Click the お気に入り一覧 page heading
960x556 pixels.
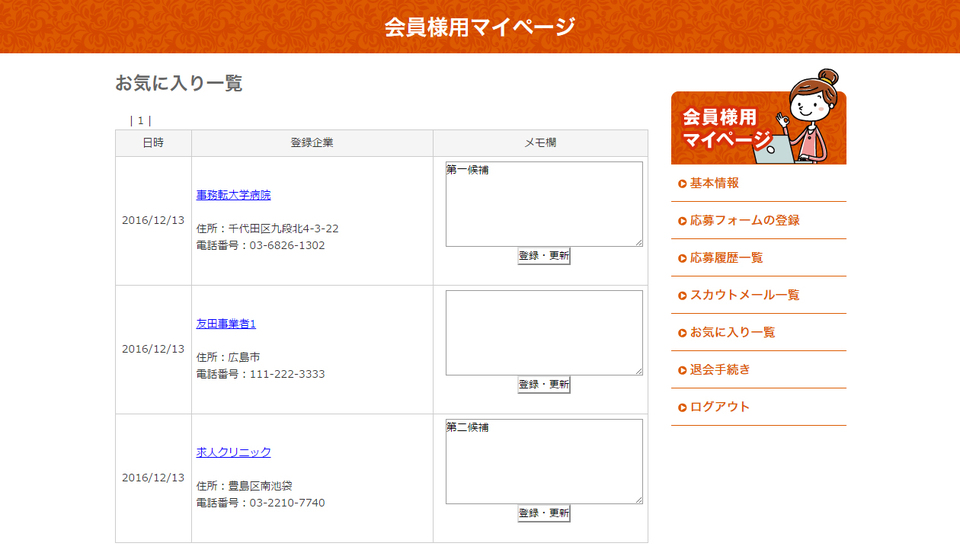[179, 83]
